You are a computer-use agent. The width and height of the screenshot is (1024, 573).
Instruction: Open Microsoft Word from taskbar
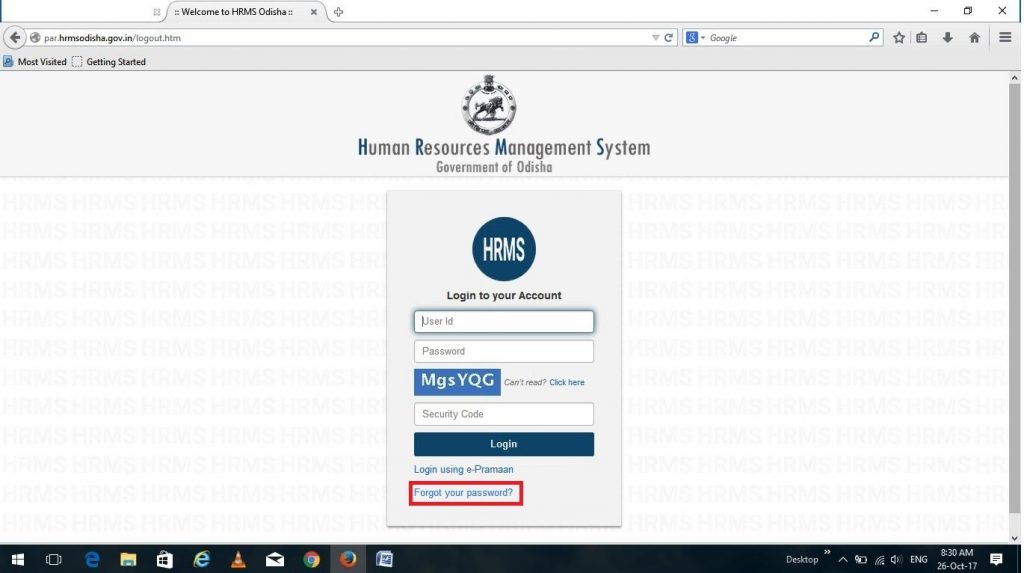point(384,559)
